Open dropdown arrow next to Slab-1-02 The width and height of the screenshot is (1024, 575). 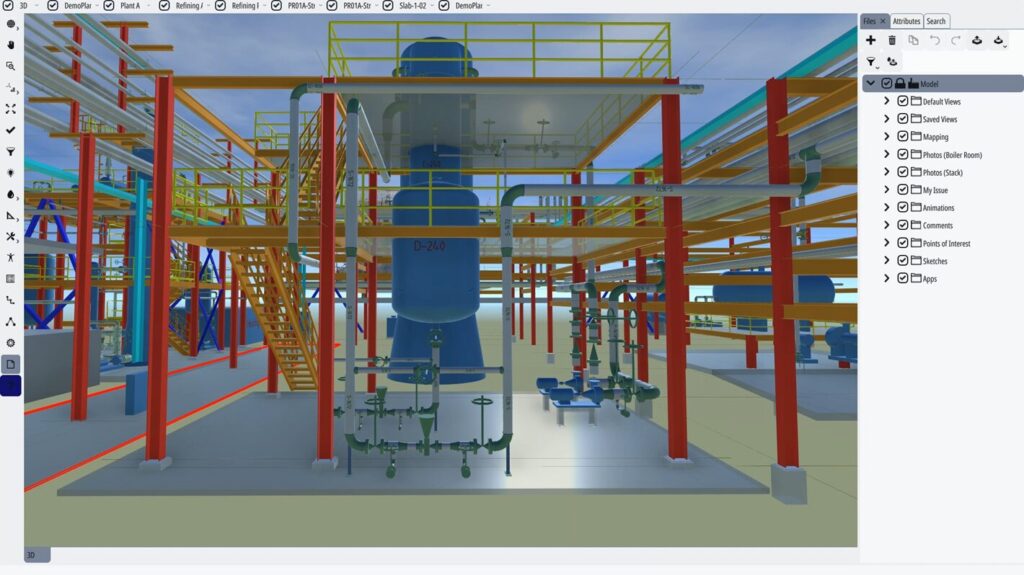coord(432,6)
